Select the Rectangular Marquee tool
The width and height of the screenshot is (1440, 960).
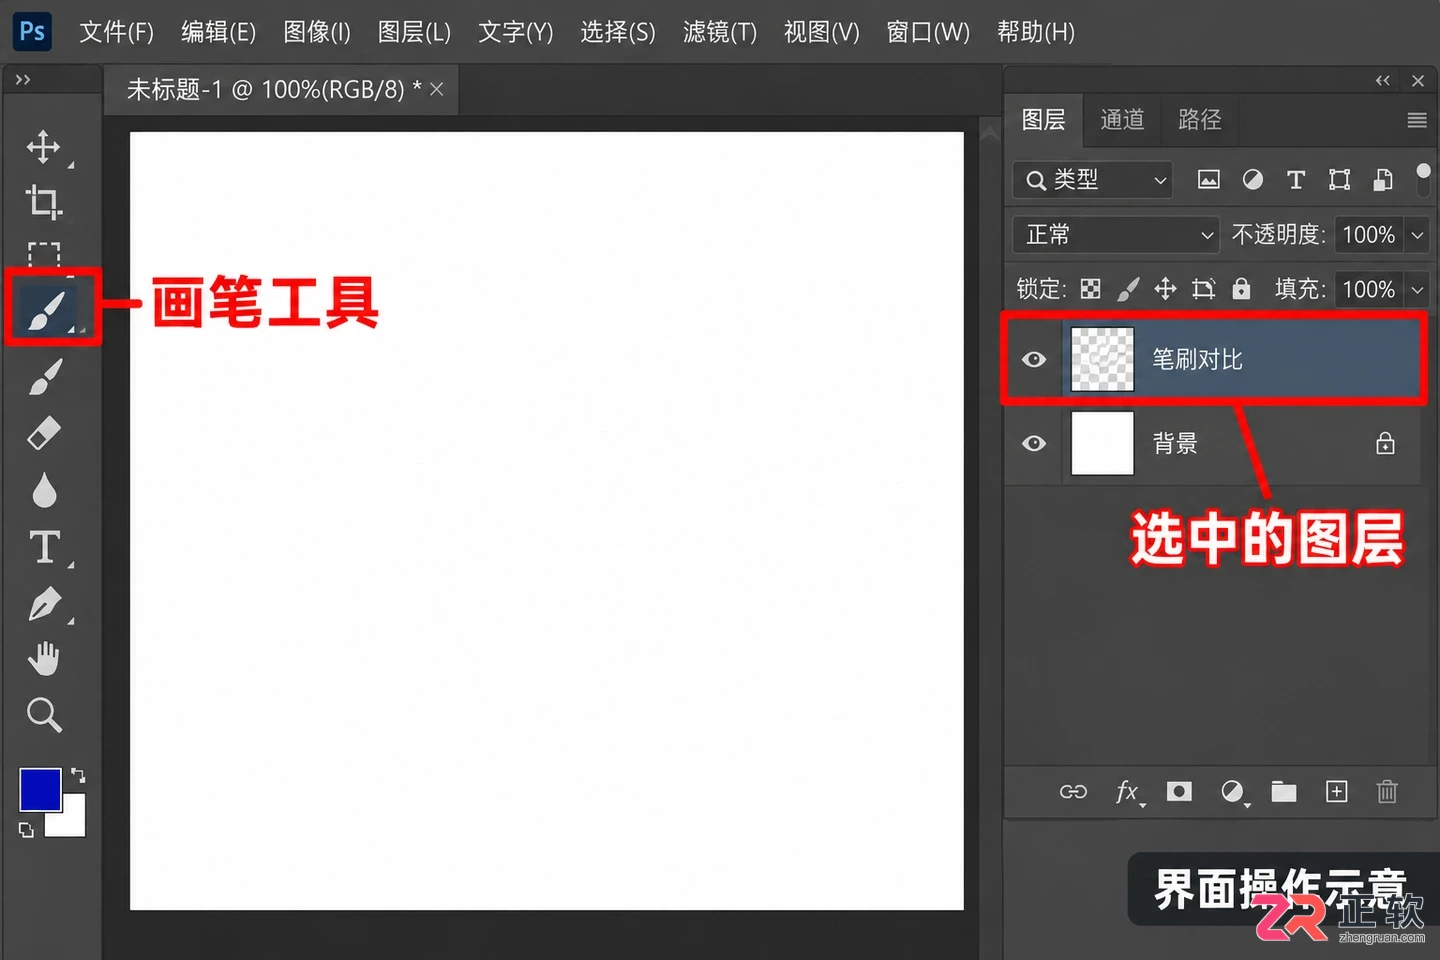43,254
